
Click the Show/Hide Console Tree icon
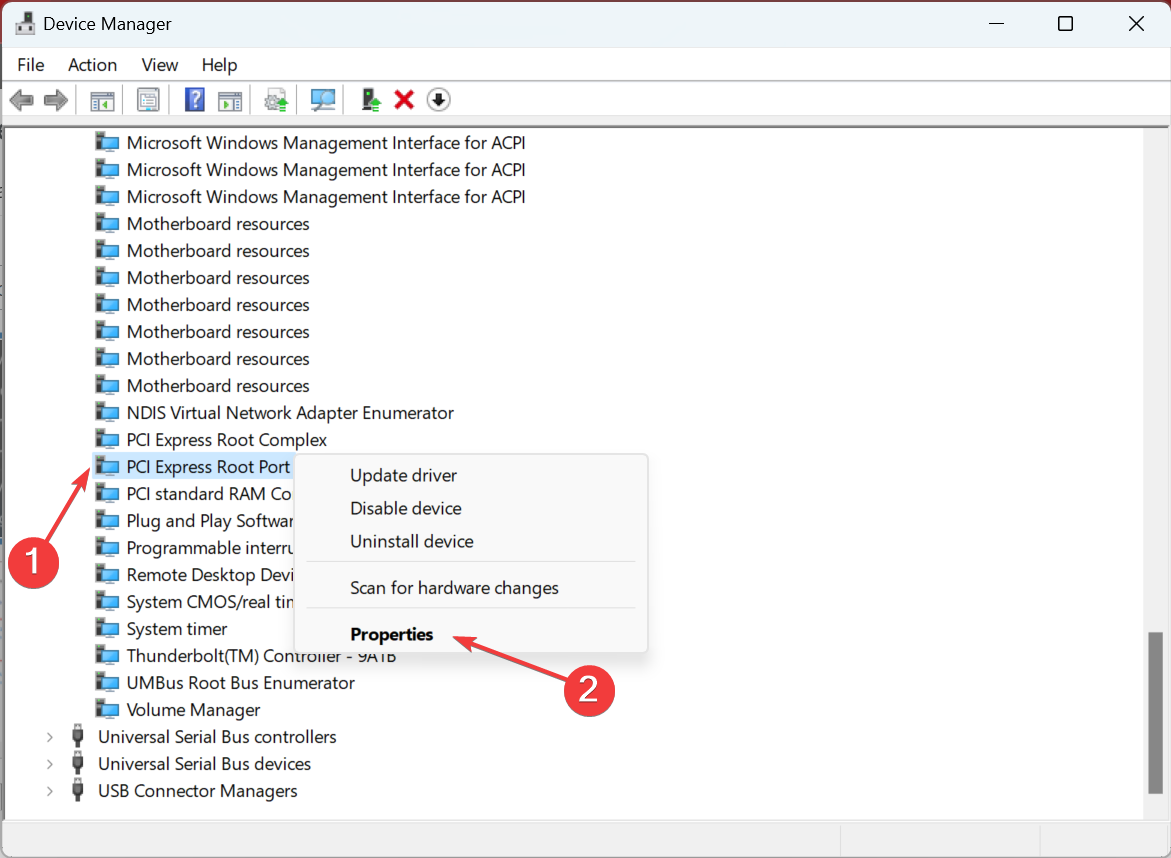click(103, 100)
